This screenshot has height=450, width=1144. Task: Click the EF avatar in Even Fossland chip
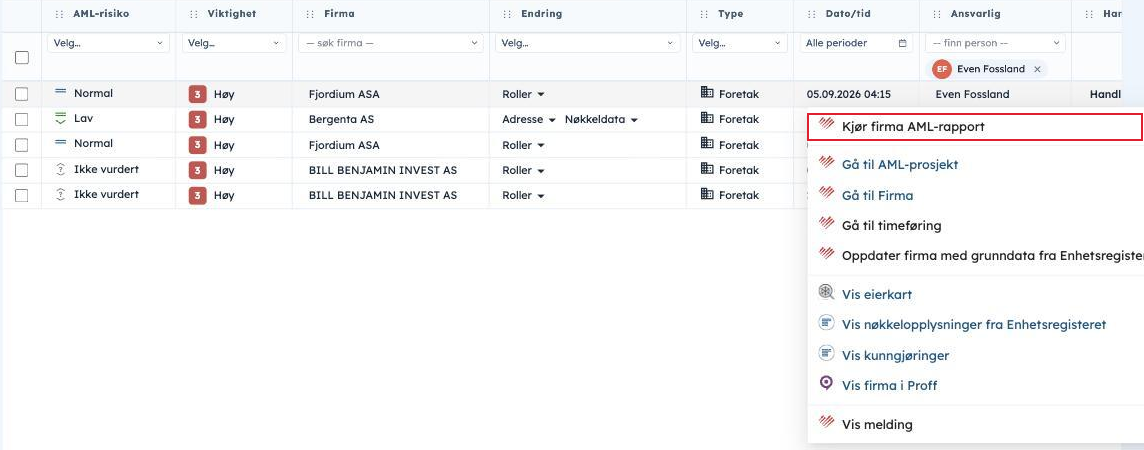coord(943,69)
